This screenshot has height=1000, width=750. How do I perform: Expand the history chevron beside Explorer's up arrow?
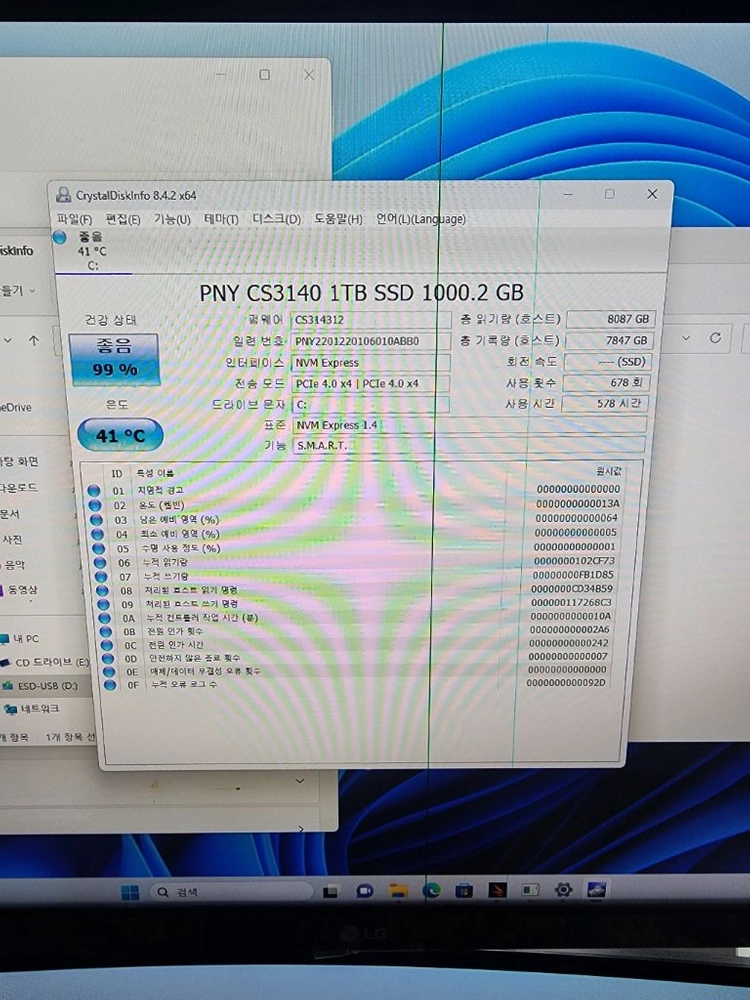point(8,341)
